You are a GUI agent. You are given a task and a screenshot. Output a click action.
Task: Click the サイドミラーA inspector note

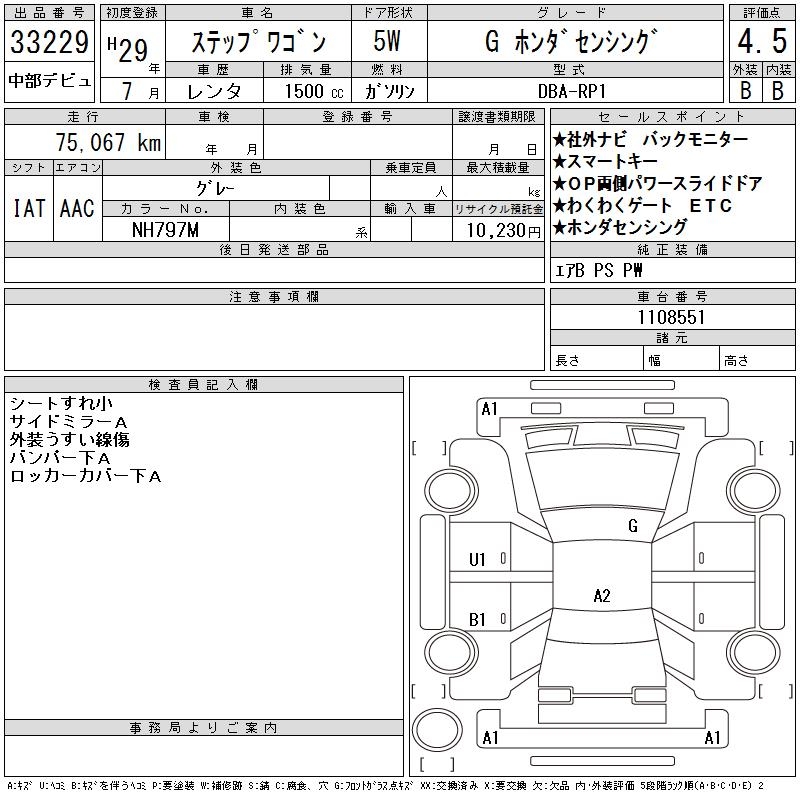[x=68, y=421]
